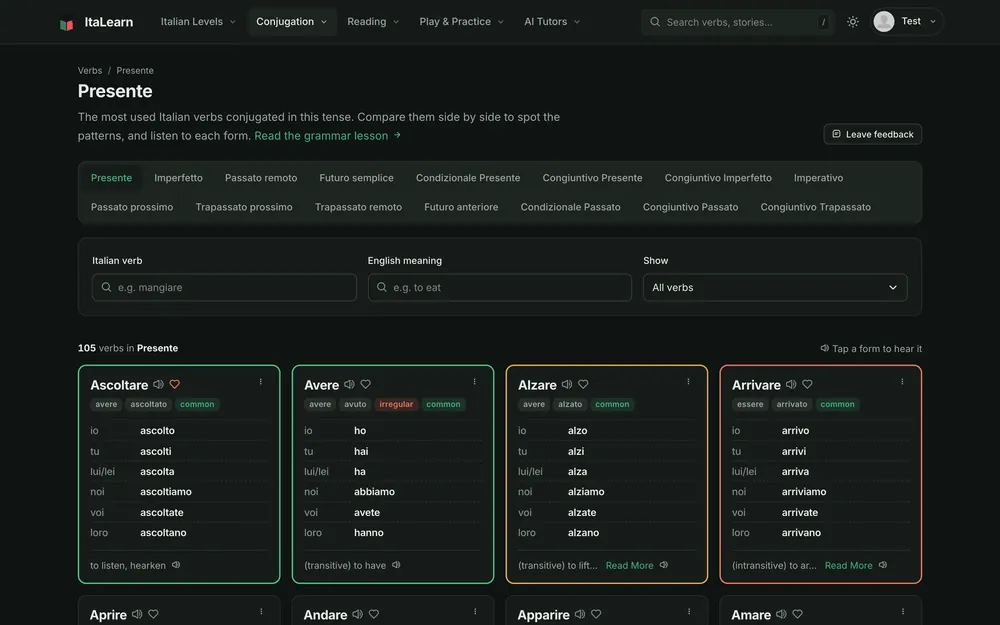
Task: Toggle the light/dark theme sun icon
Action: tap(853, 22)
